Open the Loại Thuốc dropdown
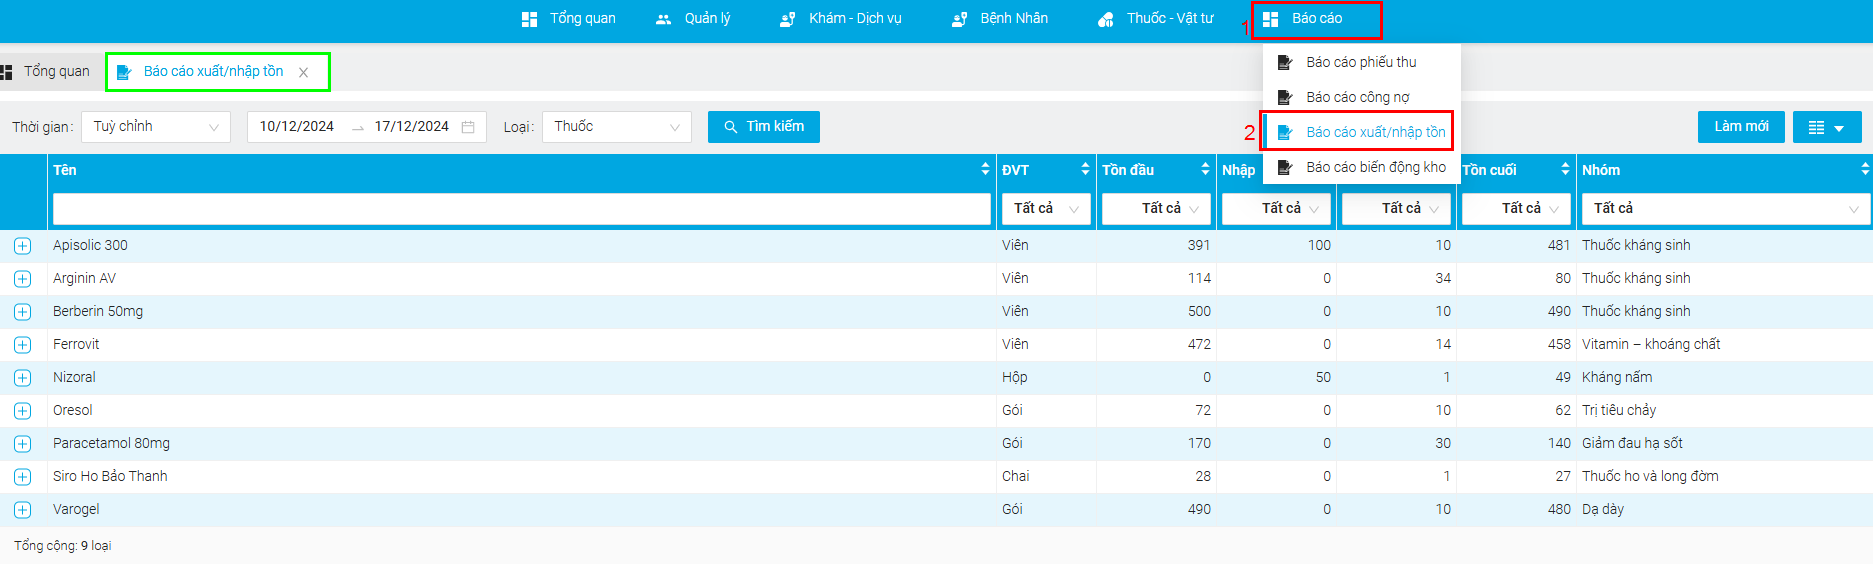 617,127
